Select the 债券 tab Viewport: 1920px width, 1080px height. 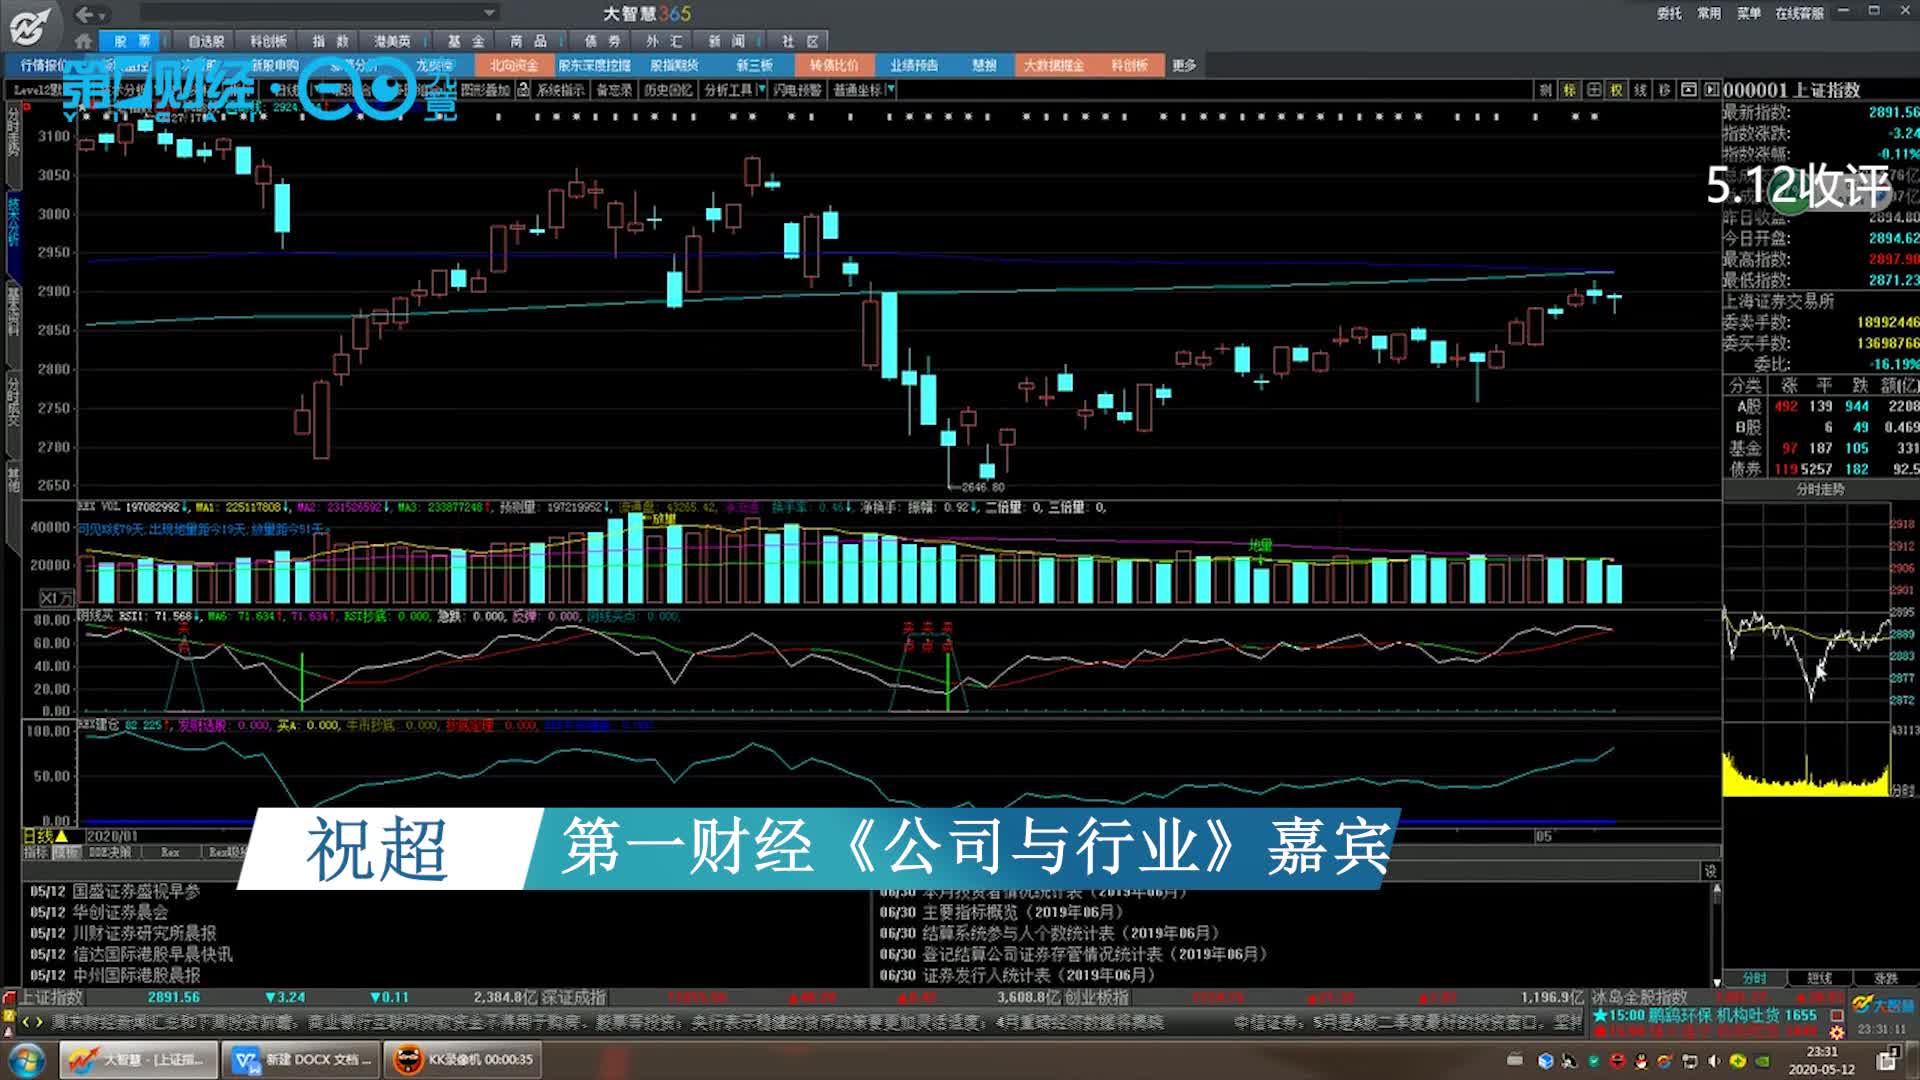(x=602, y=41)
